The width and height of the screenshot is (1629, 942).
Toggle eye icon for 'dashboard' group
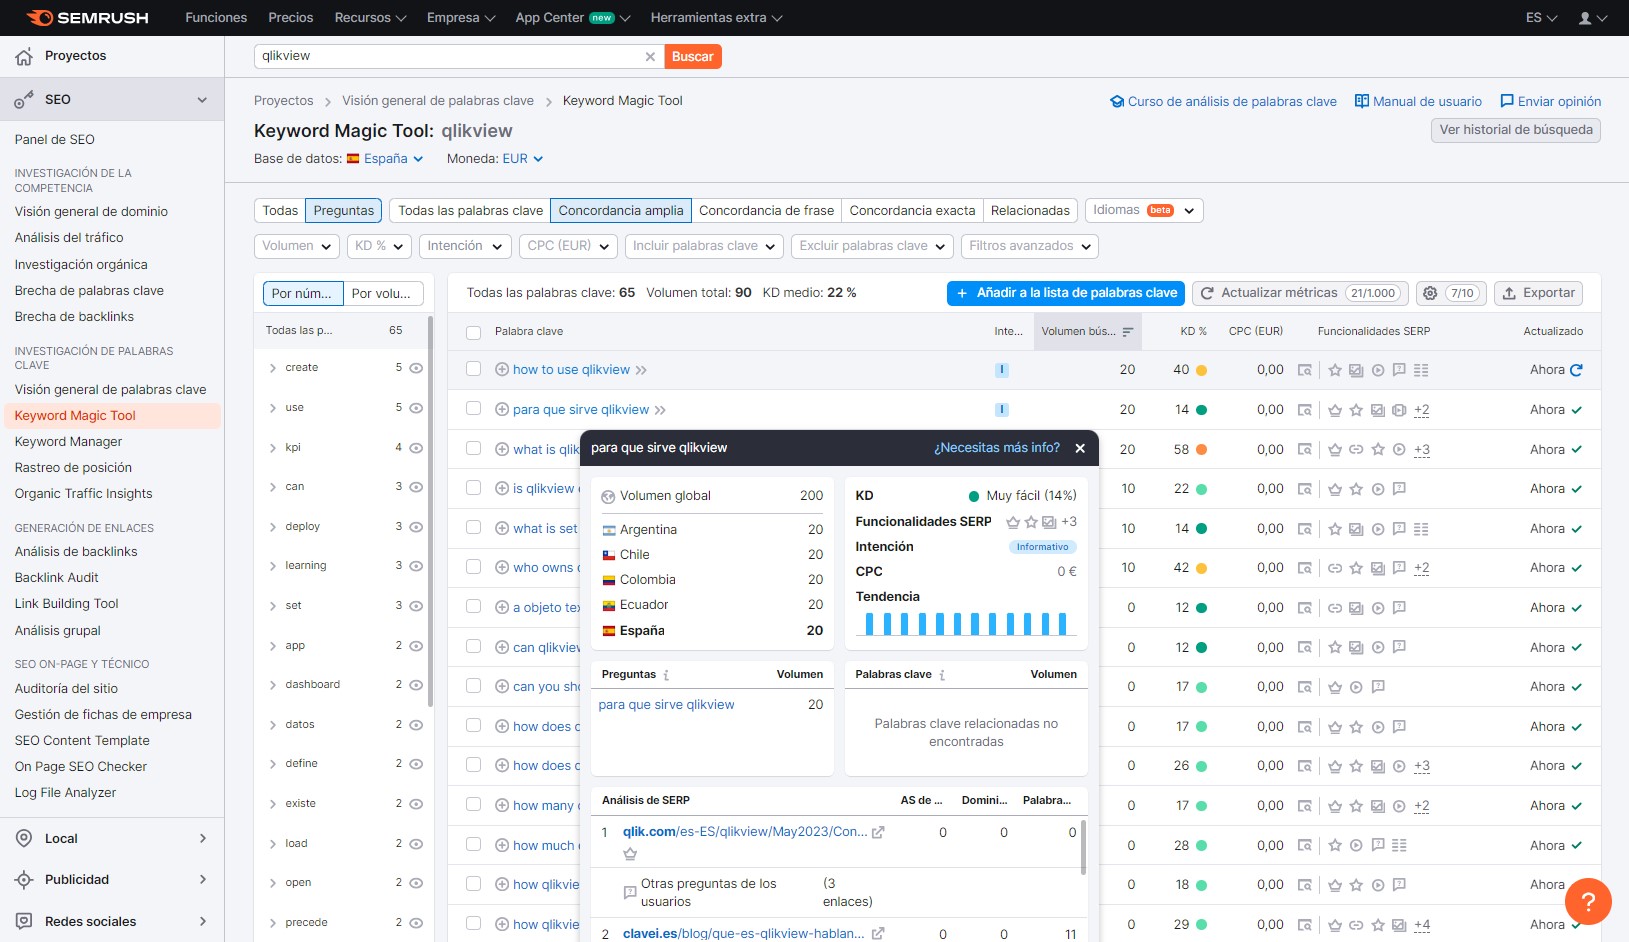[x=416, y=685]
